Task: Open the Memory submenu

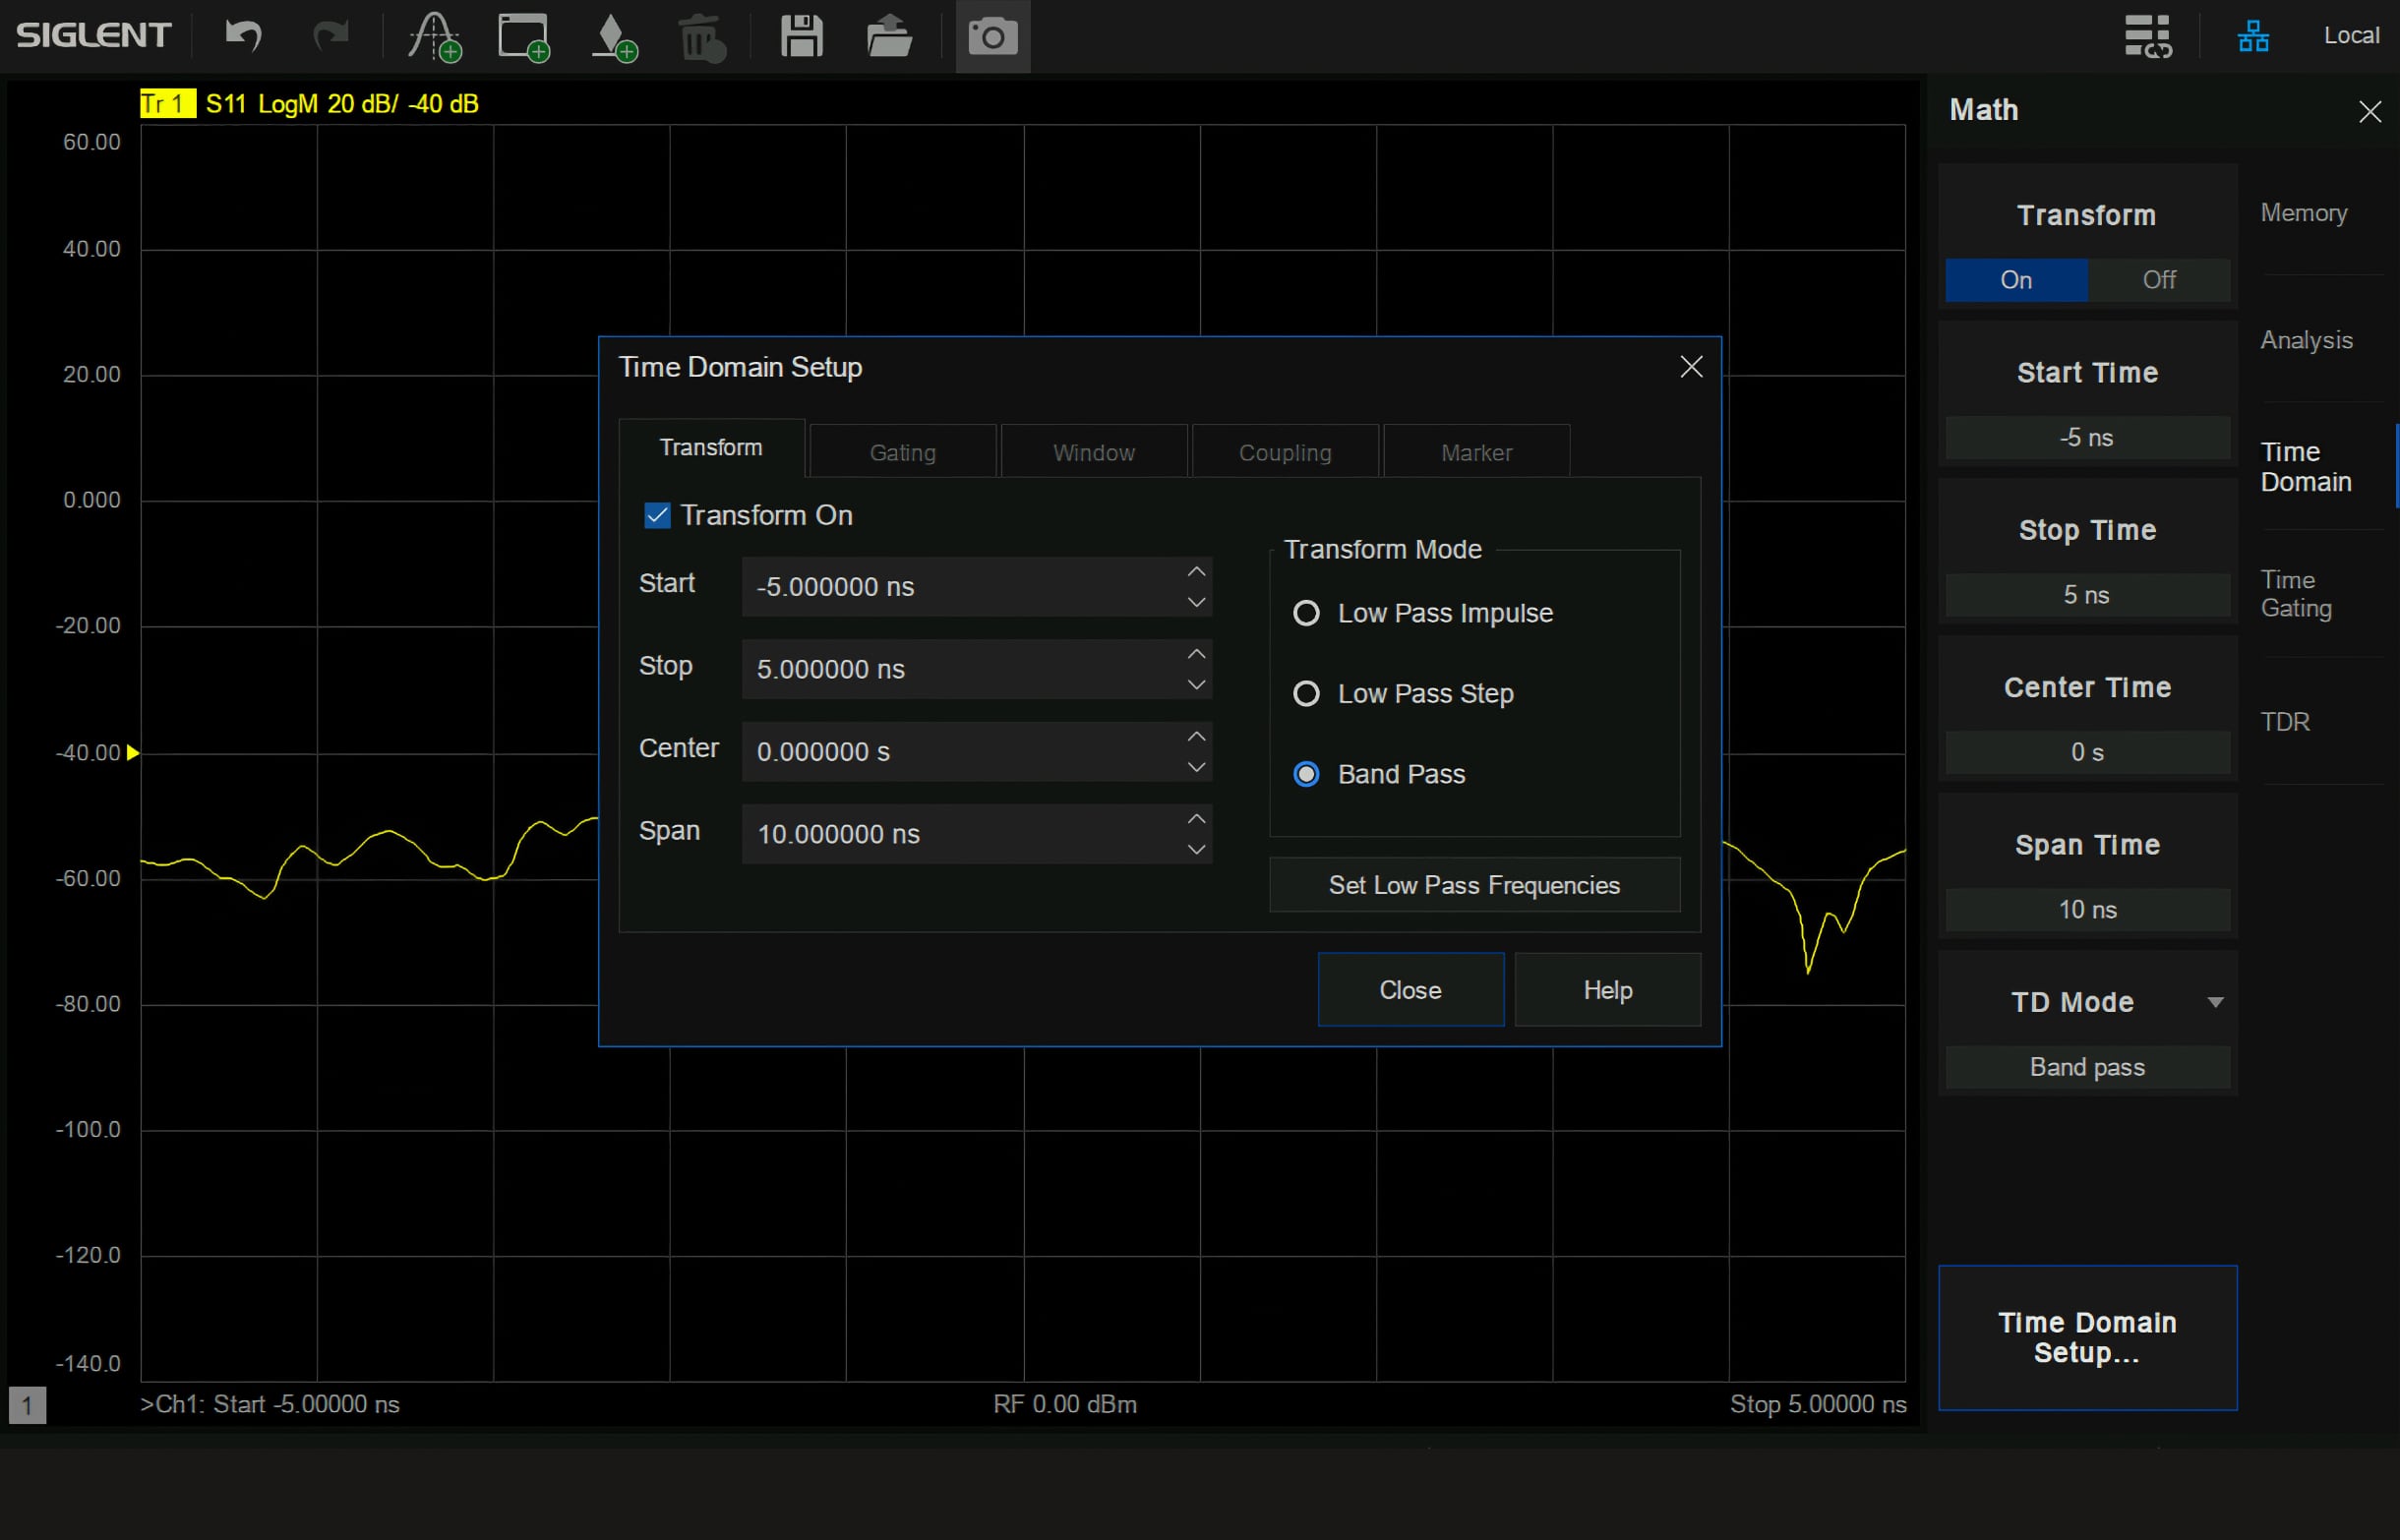Action: point(2304,213)
